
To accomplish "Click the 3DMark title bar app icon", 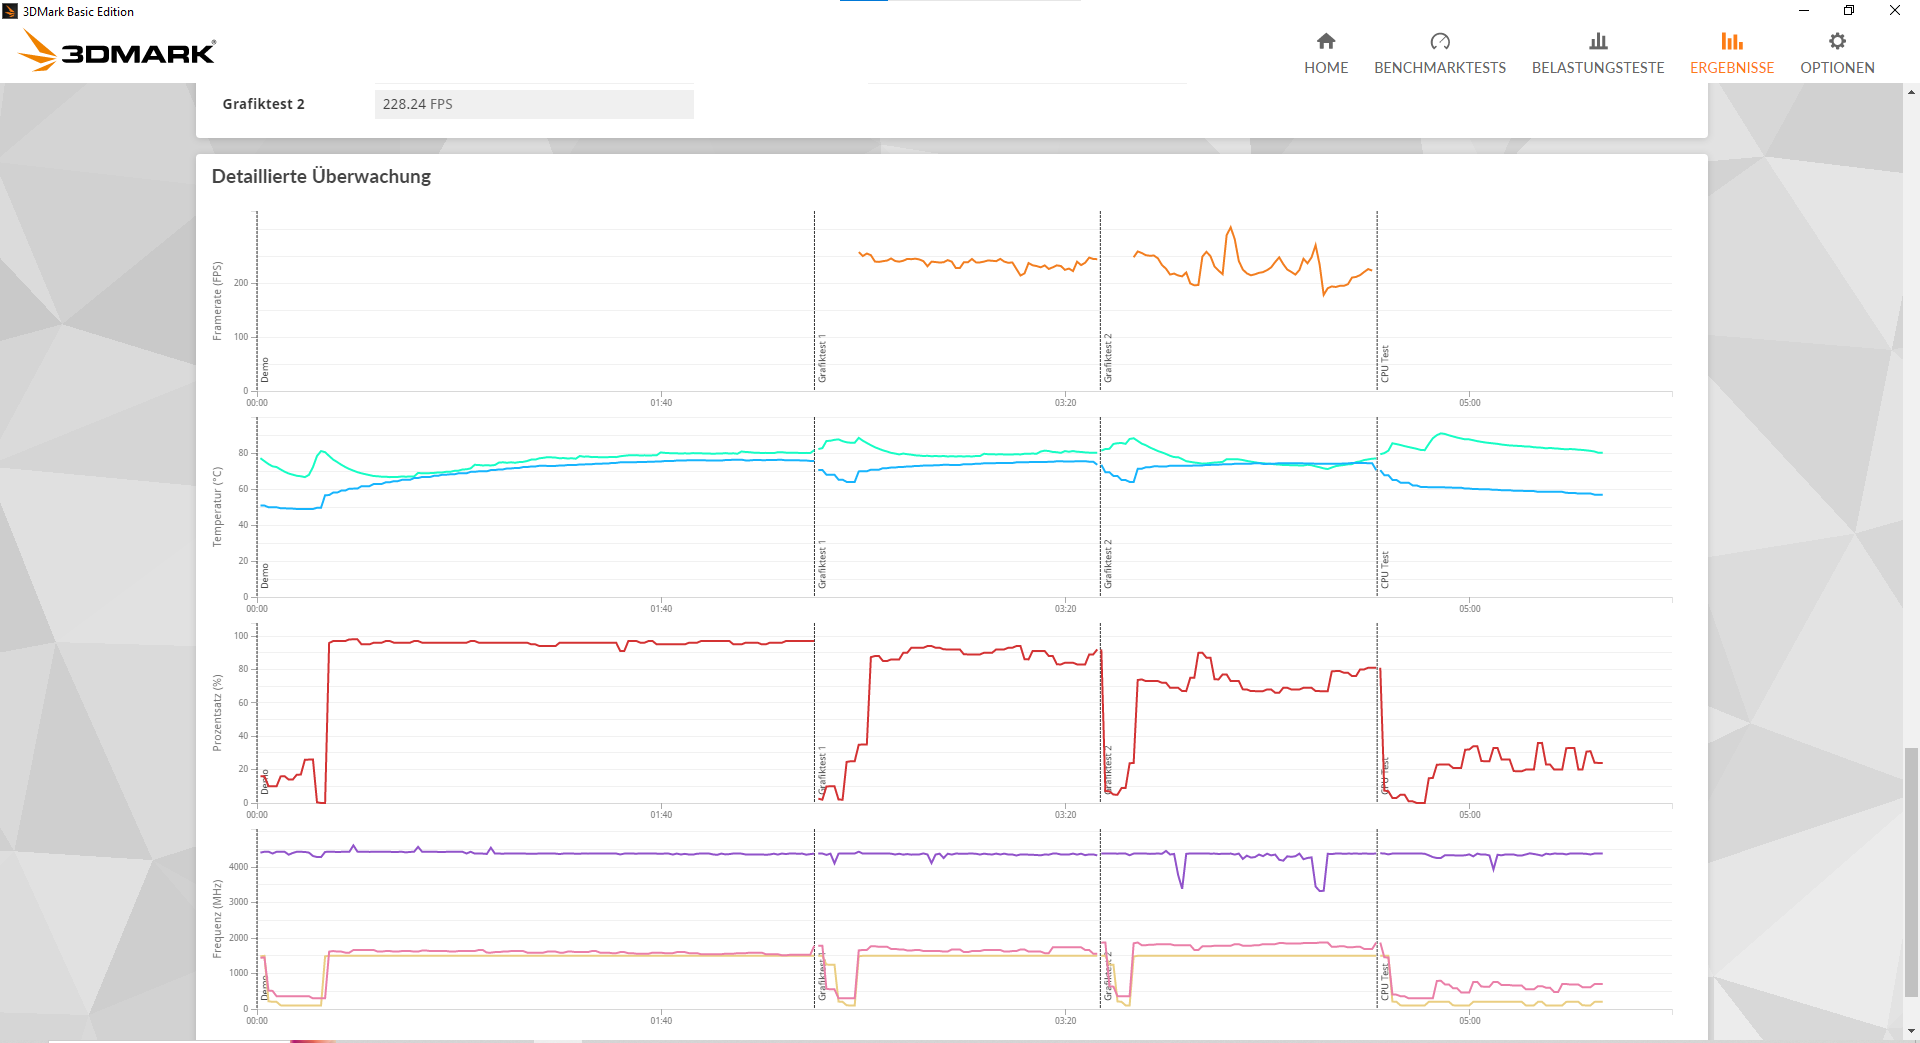I will pos(10,11).
